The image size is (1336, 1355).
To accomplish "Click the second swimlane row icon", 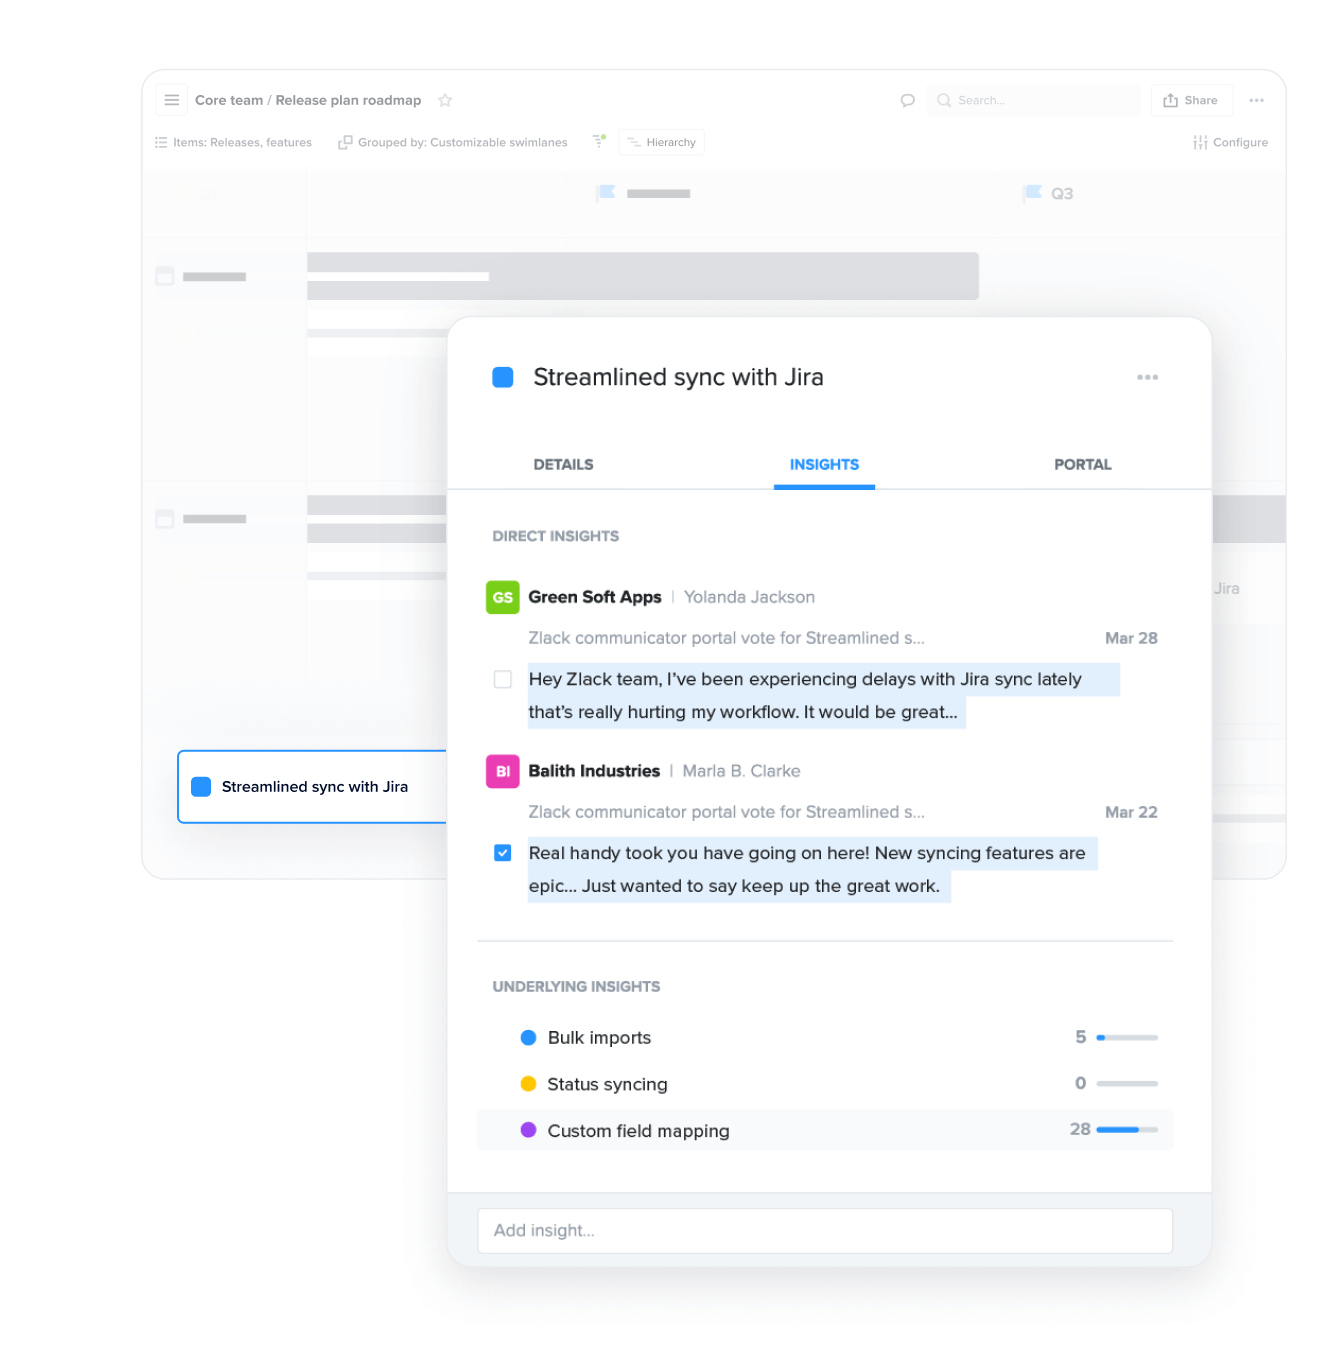I will pos(165,519).
